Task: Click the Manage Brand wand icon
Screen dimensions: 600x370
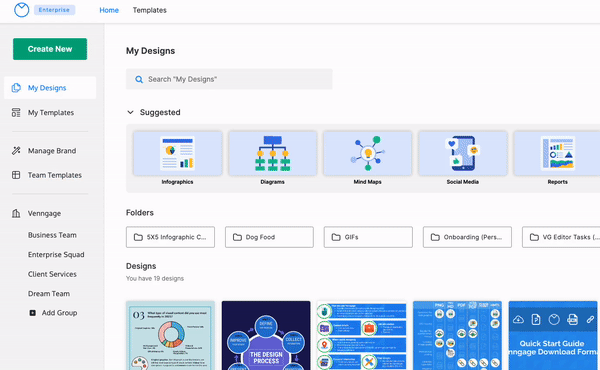Action: [16, 151]
